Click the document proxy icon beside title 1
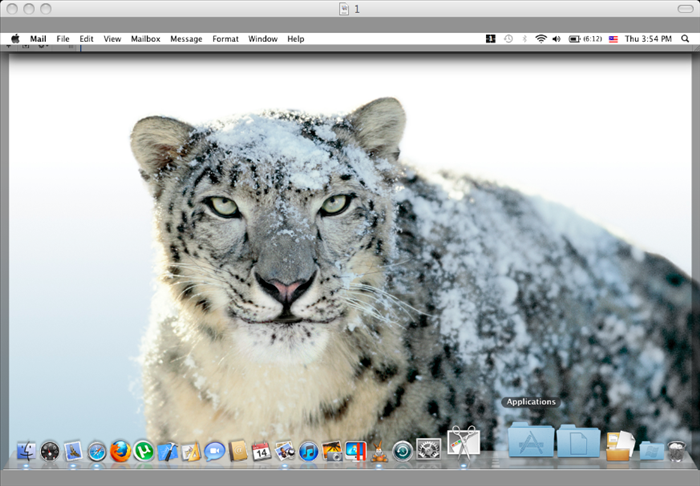700x486 pixels. pyautogui.click(x=344, y=9)
